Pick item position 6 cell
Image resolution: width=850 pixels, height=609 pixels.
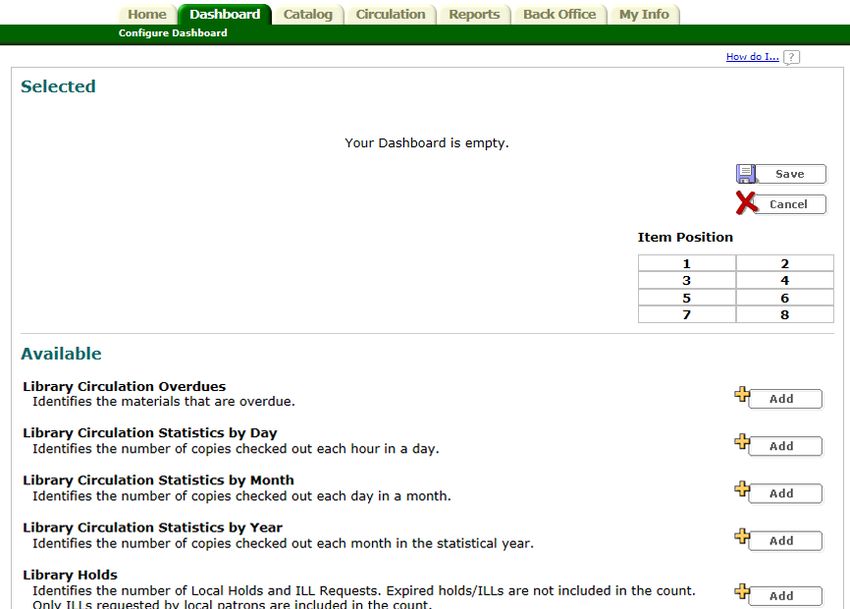(x=784, y=298)
